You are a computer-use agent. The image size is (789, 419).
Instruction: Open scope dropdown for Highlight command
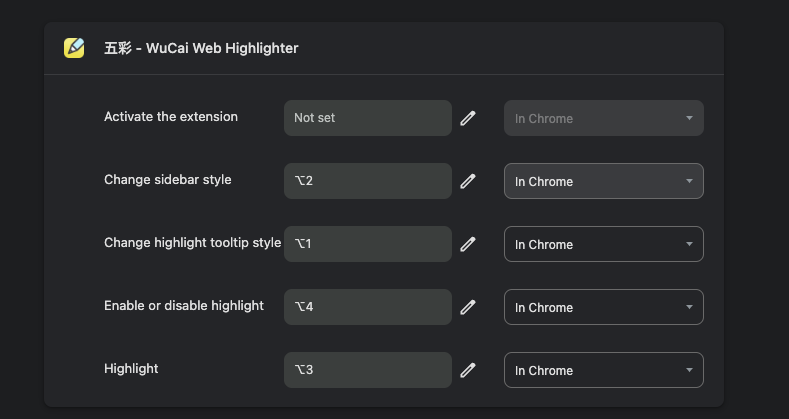tap(604, 370)
